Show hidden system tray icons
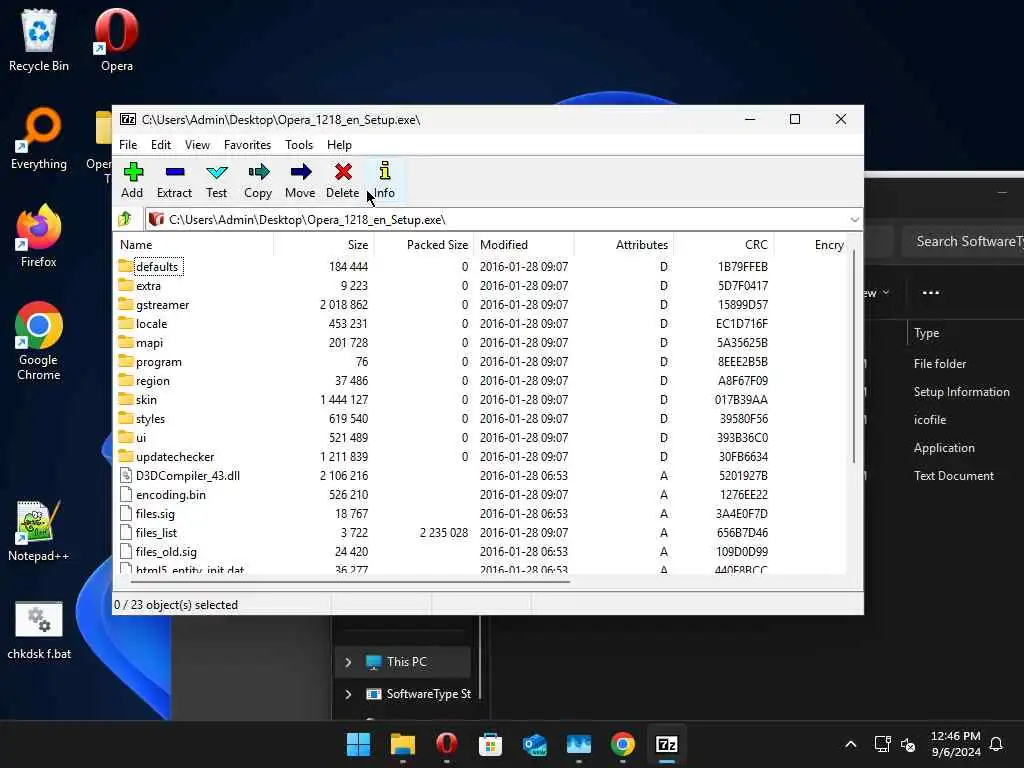This screenshot has height=768, width=1024. [850, 744]
